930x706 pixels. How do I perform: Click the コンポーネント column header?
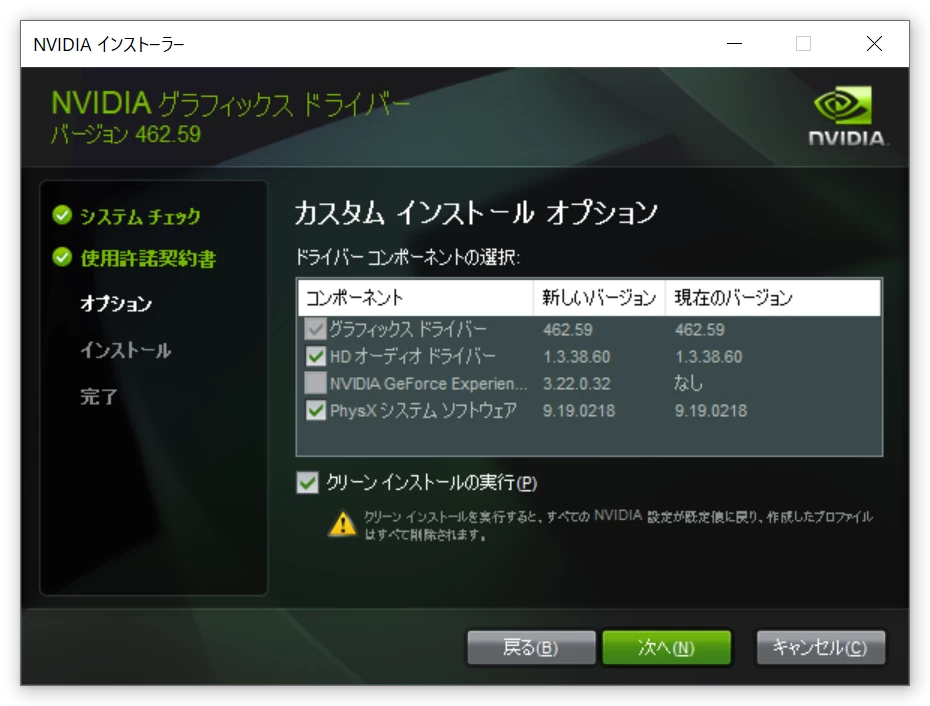click(x=415, y=297)
